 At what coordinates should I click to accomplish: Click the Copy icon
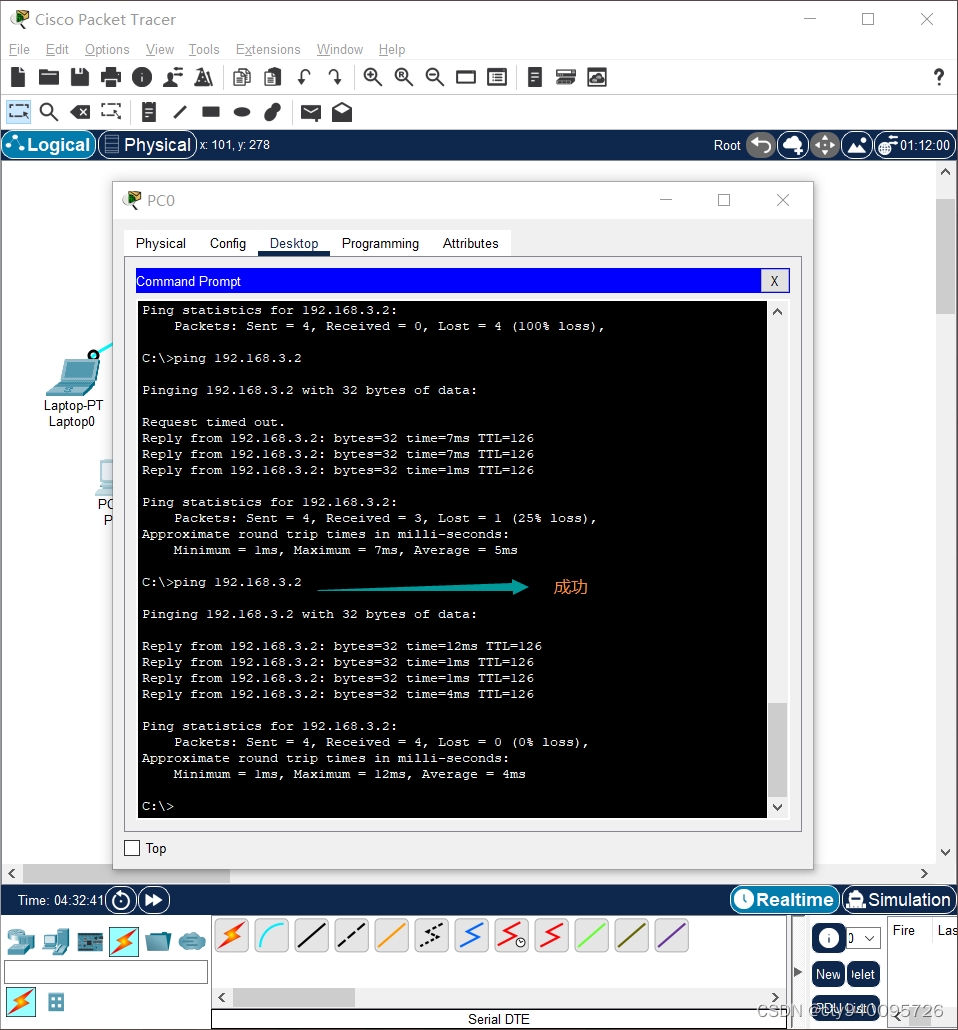[x=242, y=78]
